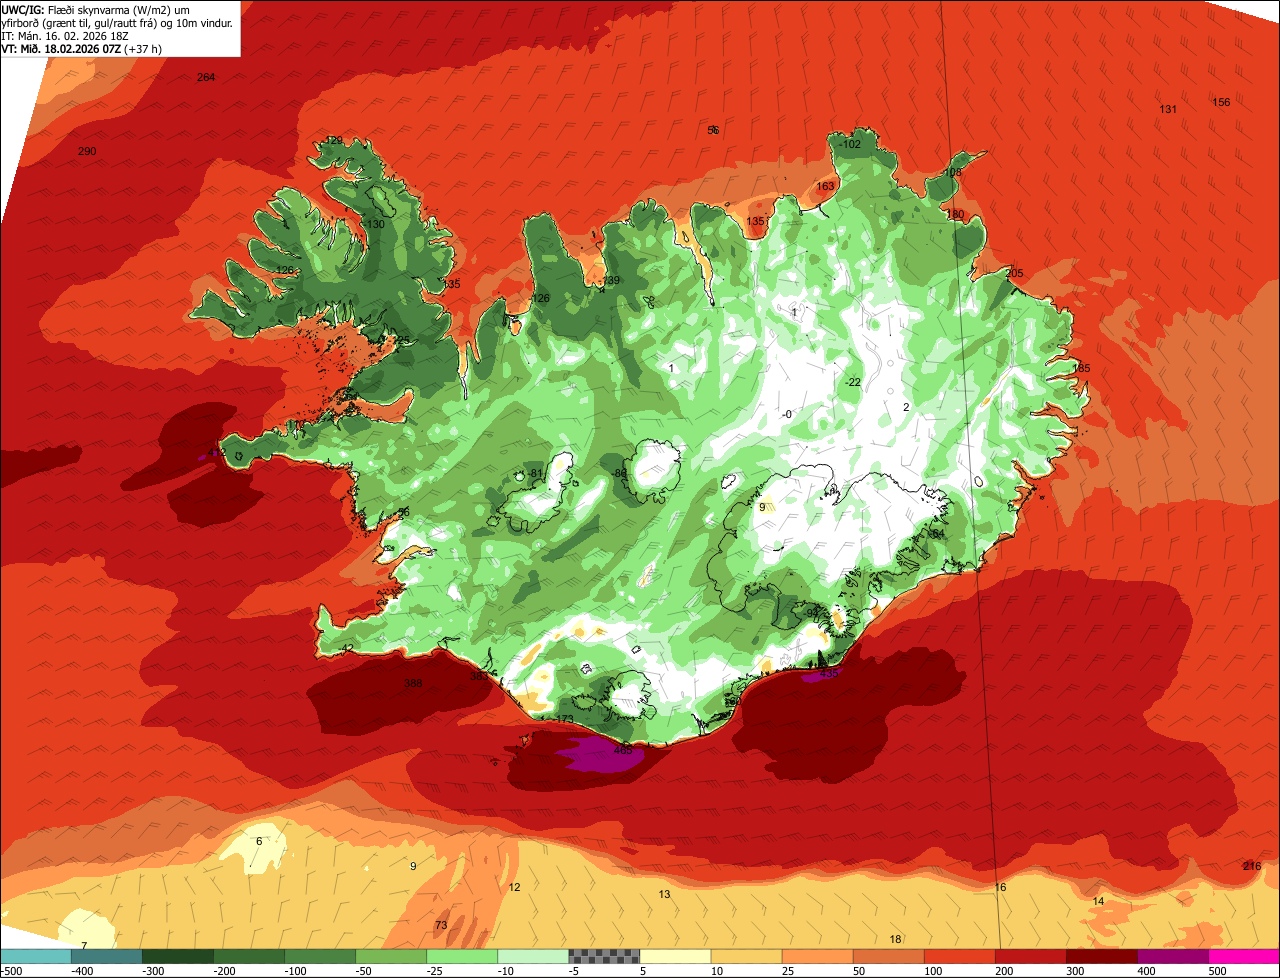Image resolution: width=1280 pixels, height=978 pixels.
Task: Click the magenta legend swatch after 500
Action: (x=1244, y=956)
